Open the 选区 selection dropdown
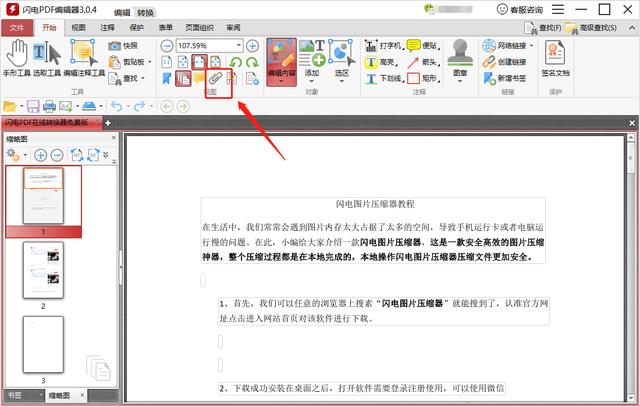The image size is (640, 407). 342,62
